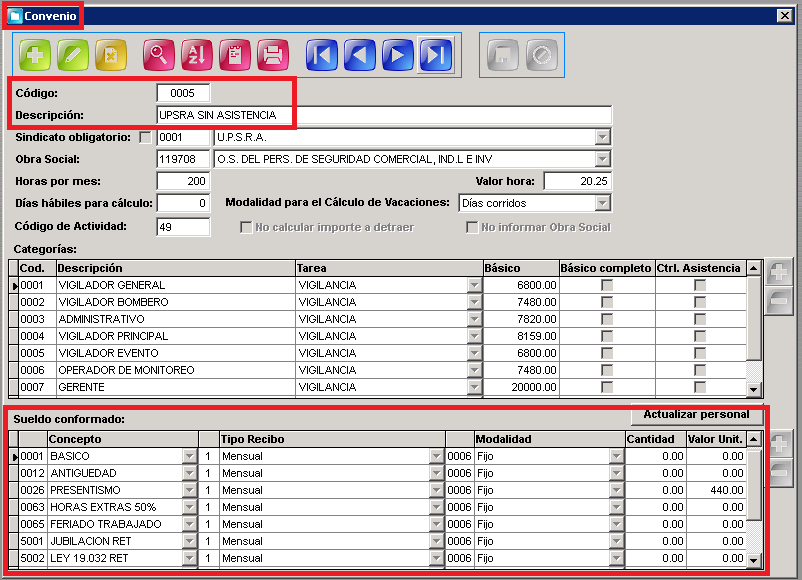Click the Actualizar personal button

pos(697,415)
